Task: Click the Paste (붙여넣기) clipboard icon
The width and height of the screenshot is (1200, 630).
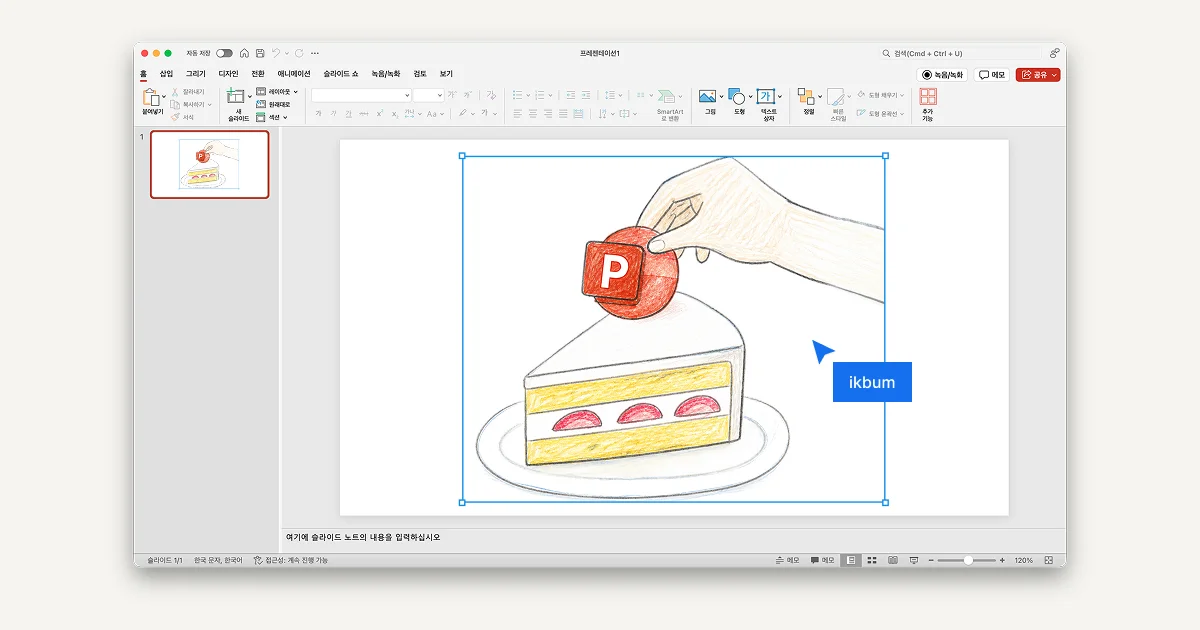Action: pyautogui.click(x=151, y=97)
